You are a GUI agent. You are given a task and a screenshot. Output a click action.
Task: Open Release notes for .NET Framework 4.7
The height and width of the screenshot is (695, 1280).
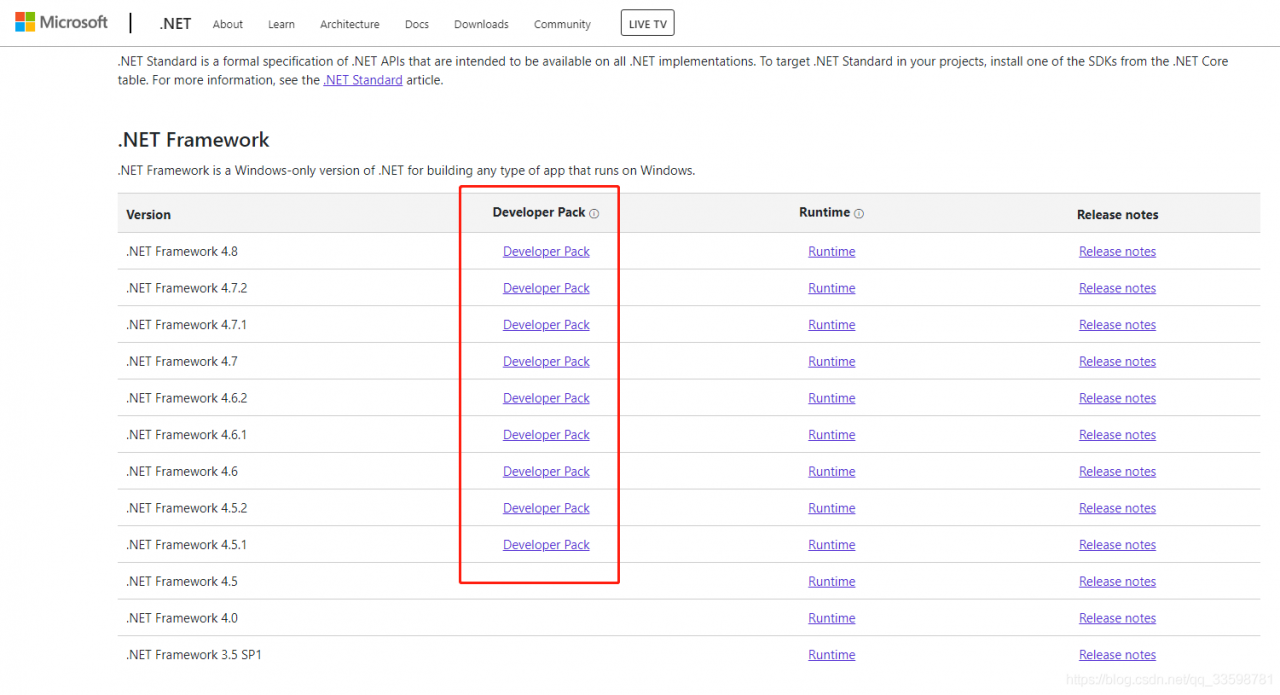[1117, 362]
